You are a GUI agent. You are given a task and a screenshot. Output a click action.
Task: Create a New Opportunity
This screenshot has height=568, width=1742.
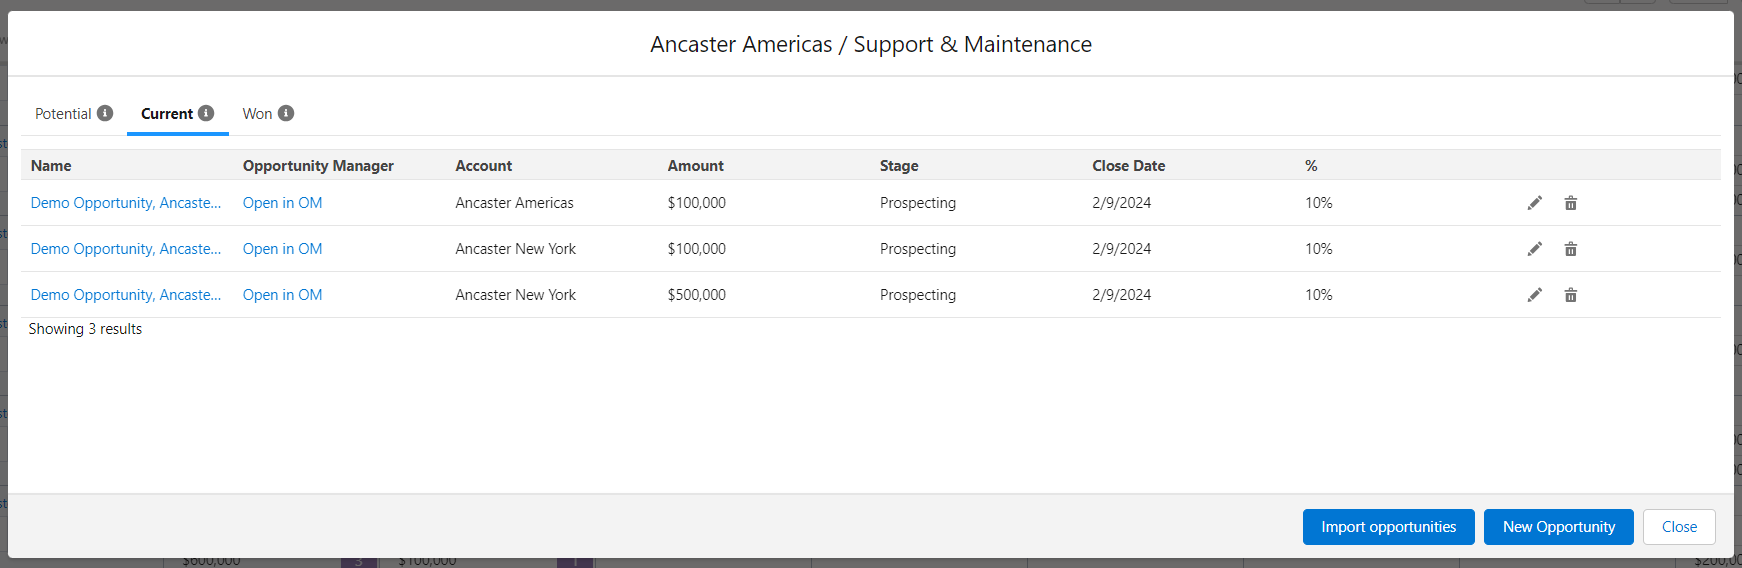[x=1558, y=527]
